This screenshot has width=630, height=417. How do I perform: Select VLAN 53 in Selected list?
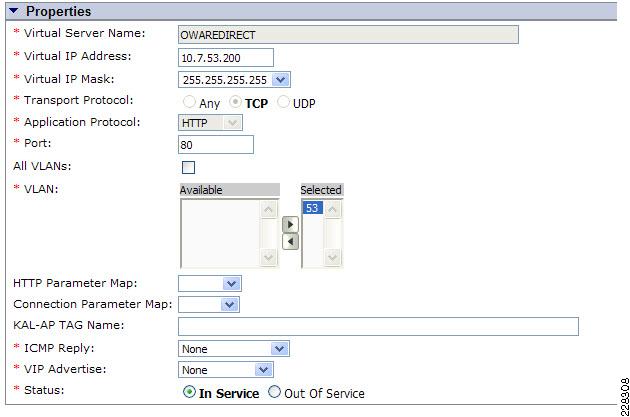click(x=312, y=208)
